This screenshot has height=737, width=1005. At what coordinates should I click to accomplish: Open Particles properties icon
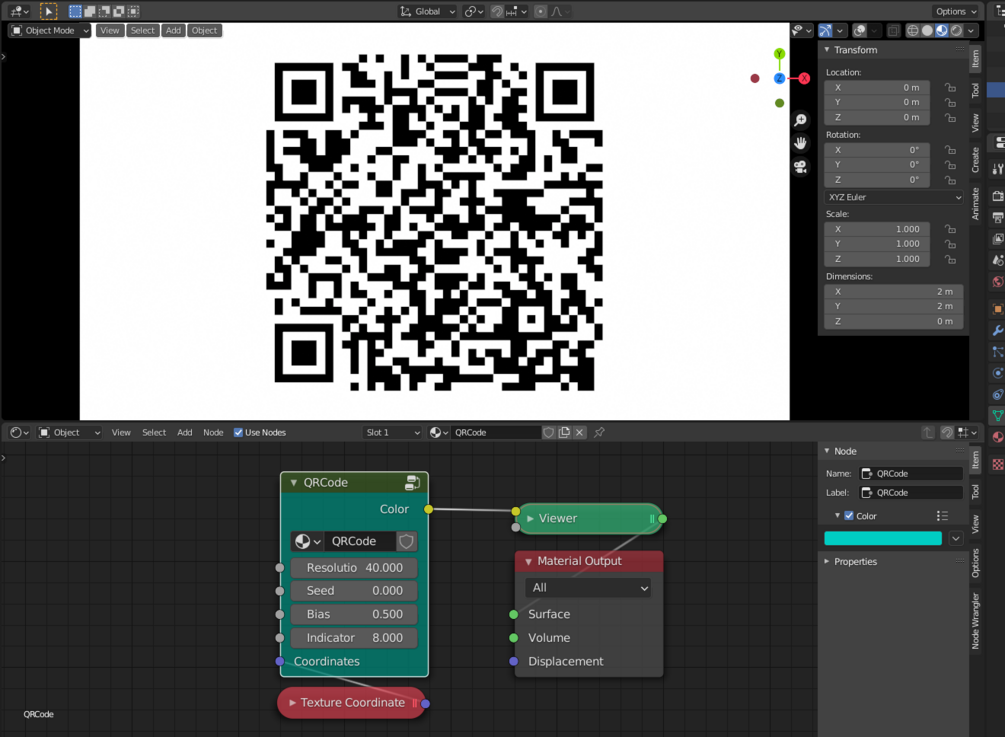pyautogui.click(x=998, y=352)
